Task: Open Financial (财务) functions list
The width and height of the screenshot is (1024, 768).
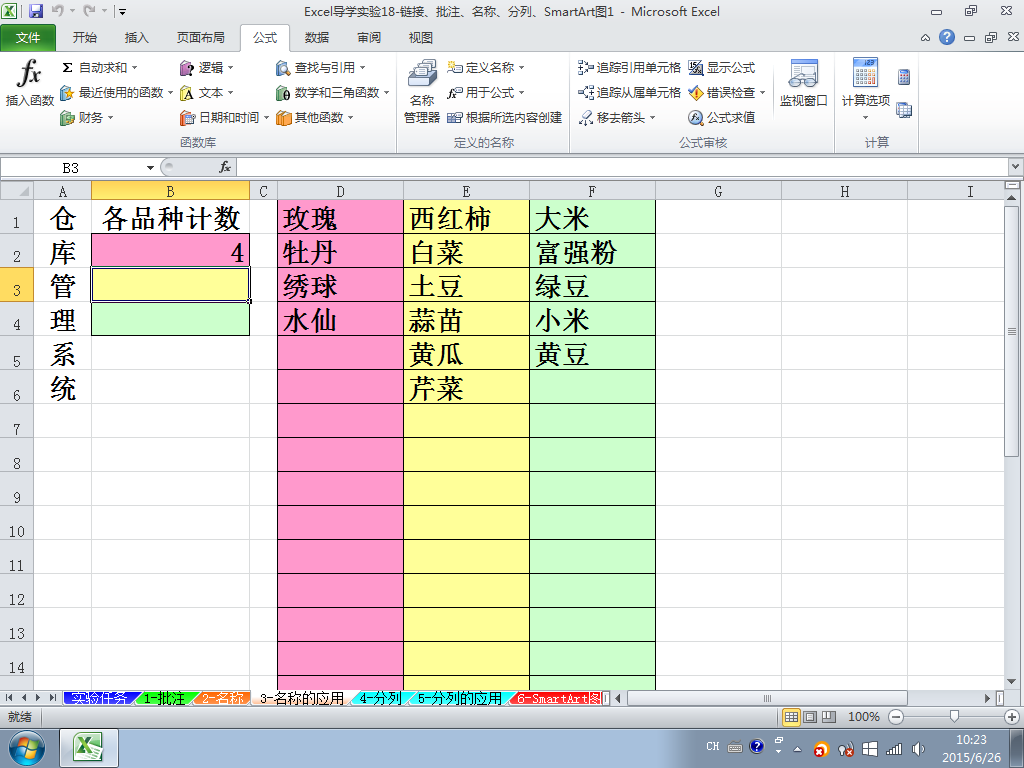Action: (87, 118)
